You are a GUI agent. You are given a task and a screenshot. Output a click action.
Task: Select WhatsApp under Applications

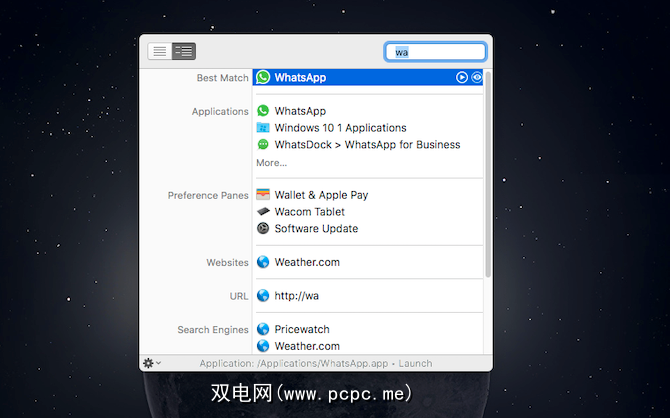pos(300,111)
